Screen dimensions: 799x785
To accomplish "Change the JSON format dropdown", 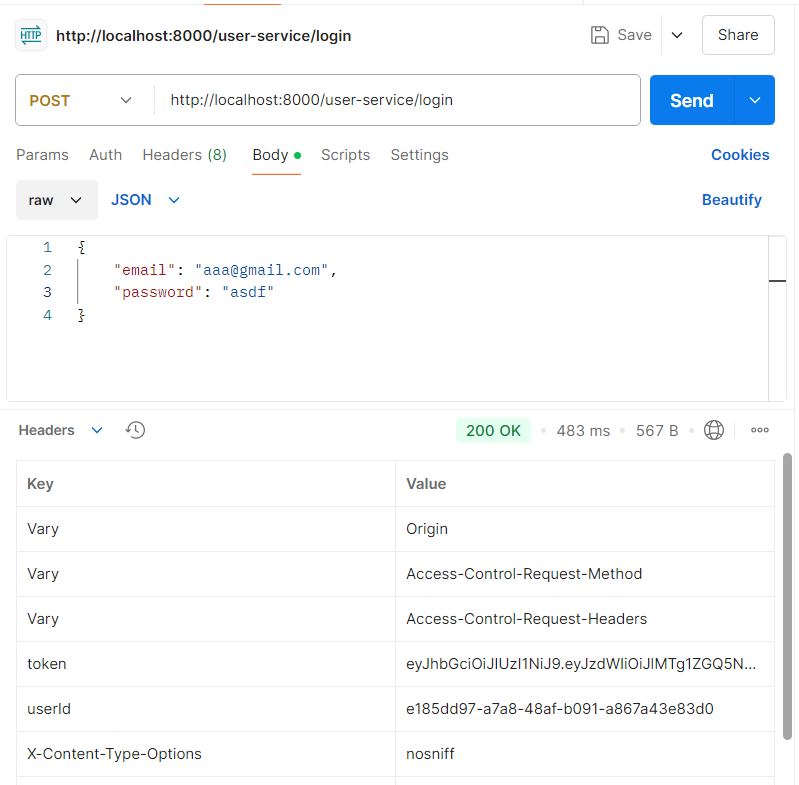I will (146, 200).
